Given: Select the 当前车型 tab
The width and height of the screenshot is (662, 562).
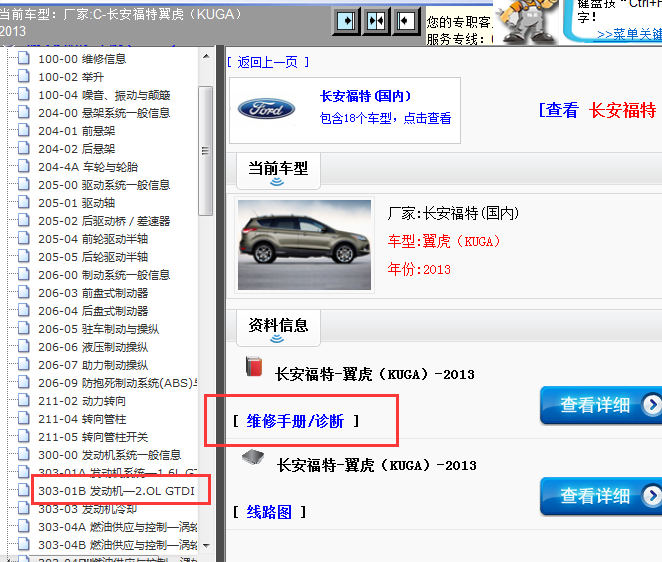Looking at the screenshot, I should 278,171.
